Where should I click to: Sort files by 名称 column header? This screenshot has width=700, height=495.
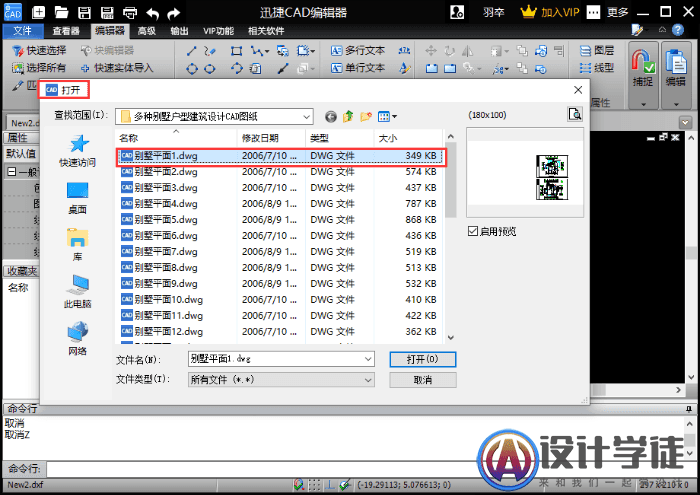pyautogui.click(x=176, y=138)
